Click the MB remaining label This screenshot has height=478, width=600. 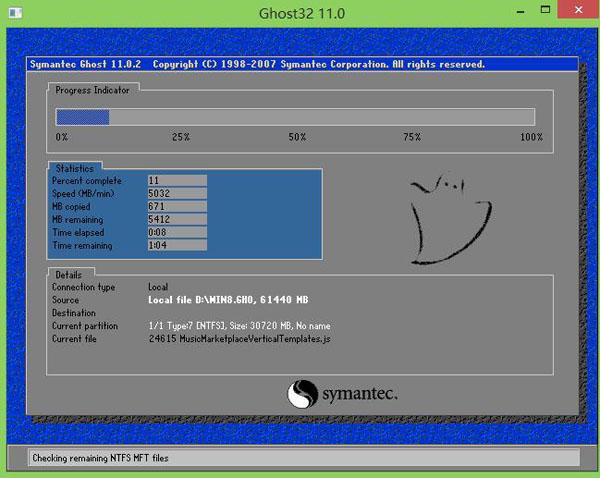point(78,220)
